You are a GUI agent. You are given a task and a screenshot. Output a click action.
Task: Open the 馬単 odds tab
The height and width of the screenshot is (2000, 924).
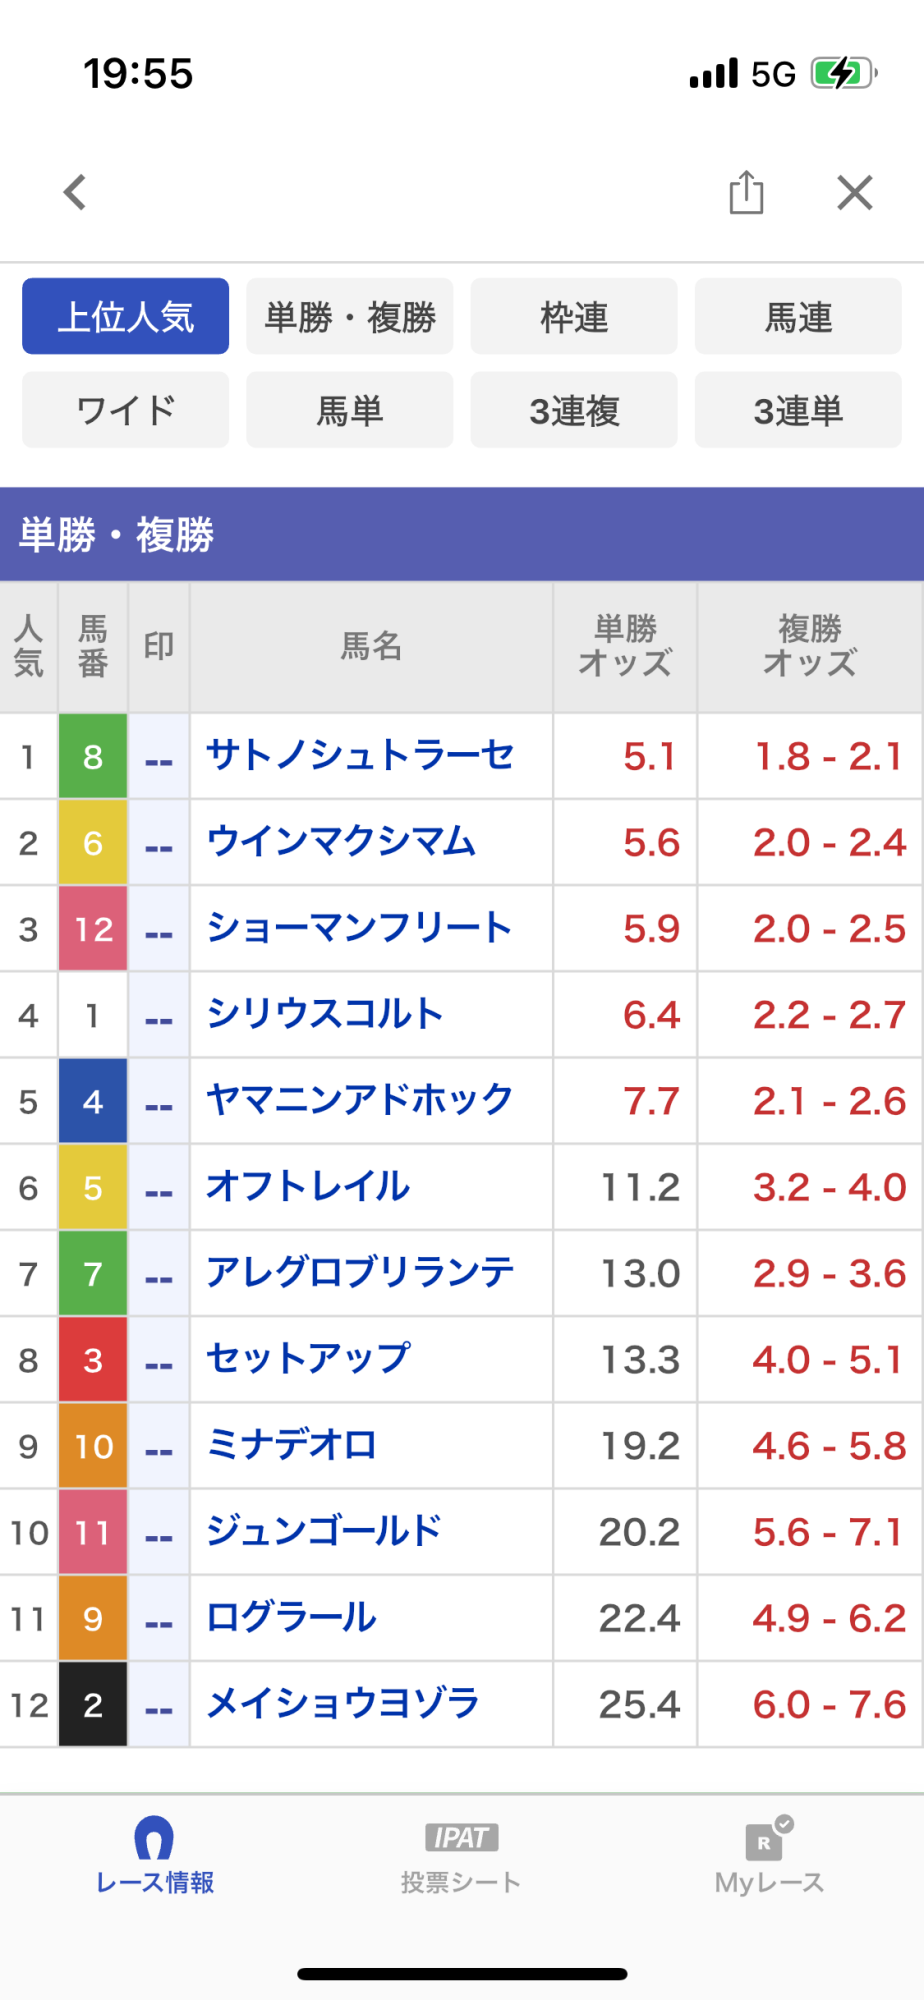350,410
